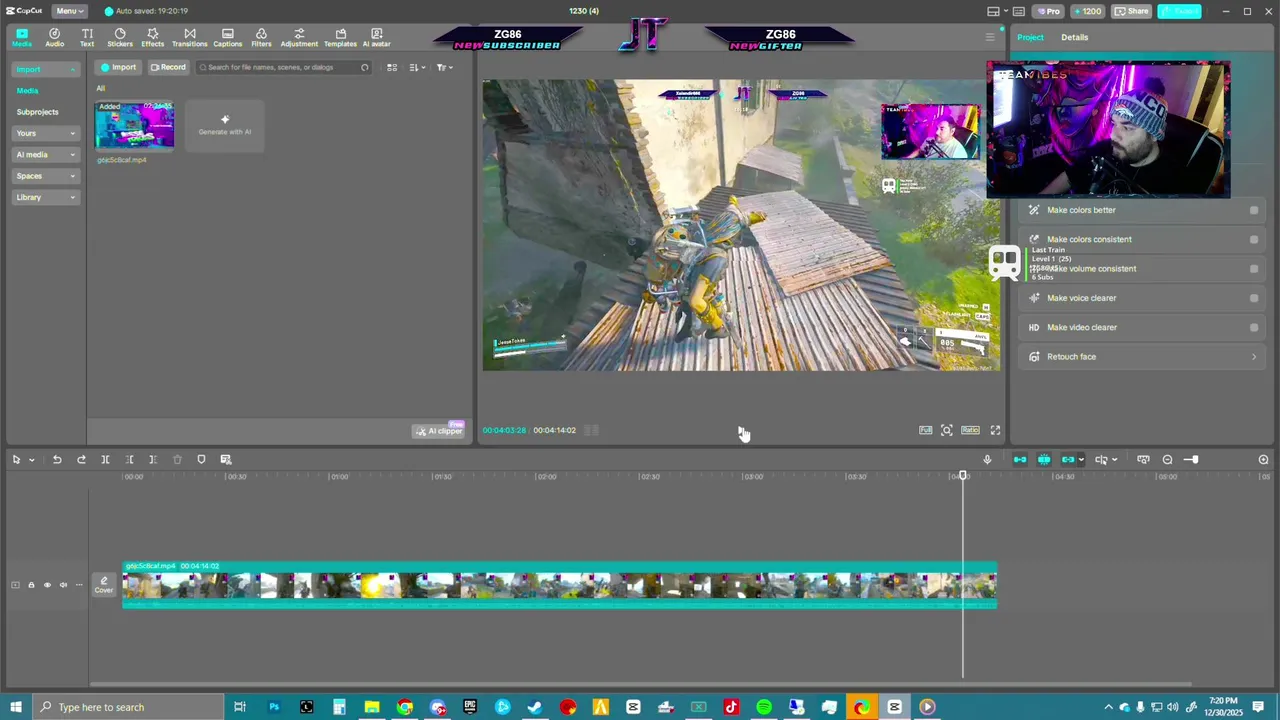Open the Text tool panel
The width and height of the screenshot is (1280, 720).
(x=87, y=38)
